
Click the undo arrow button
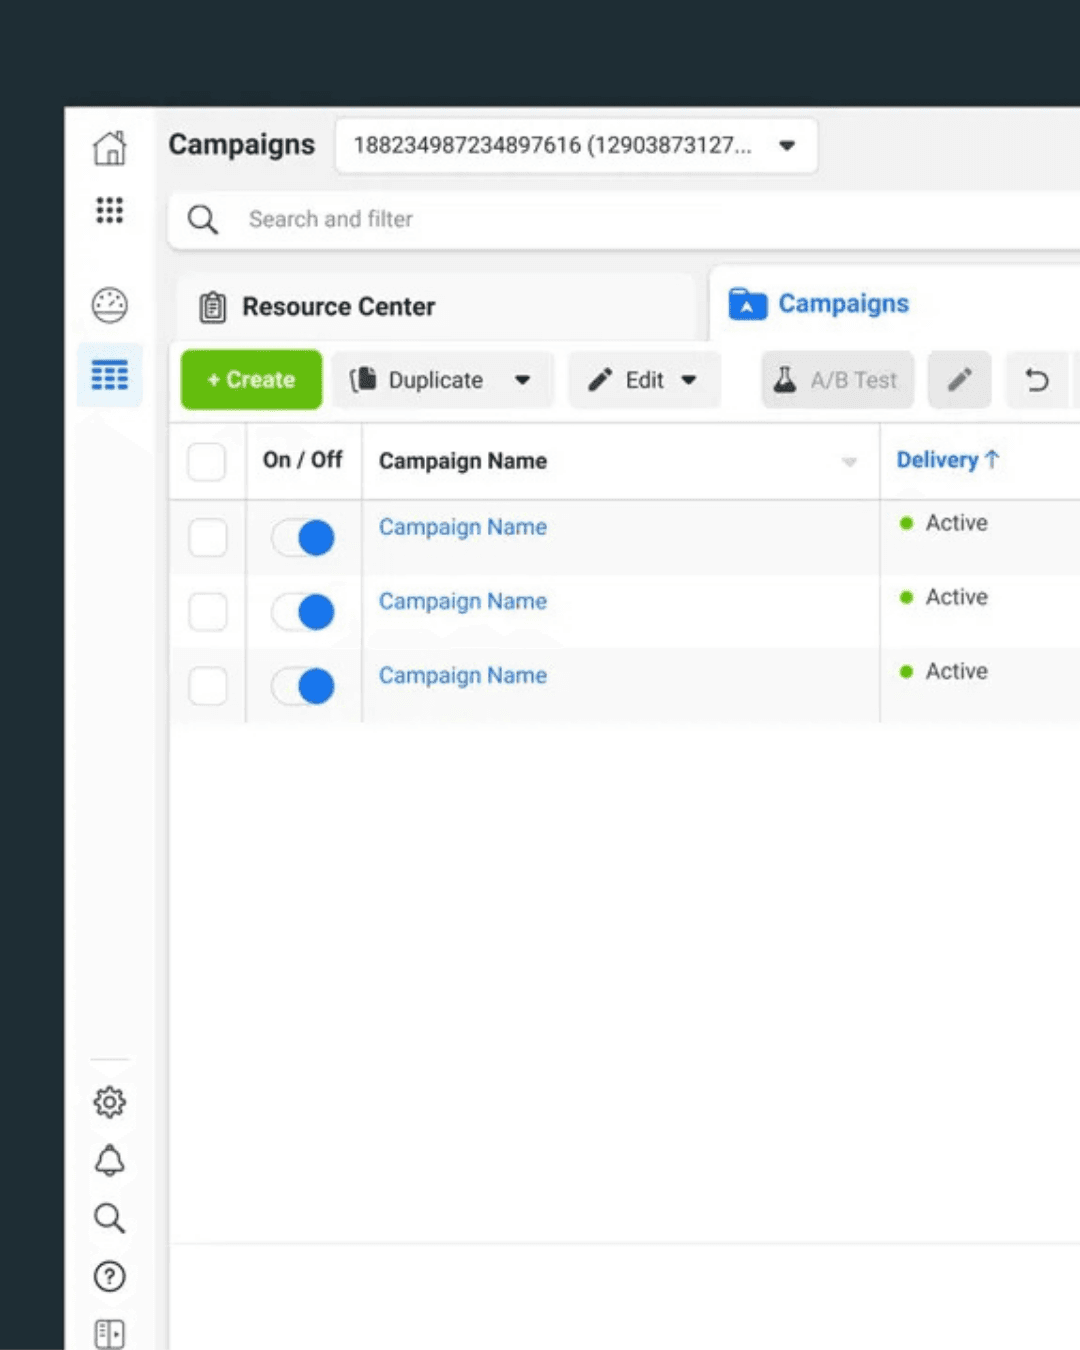tap(1037, 380)
